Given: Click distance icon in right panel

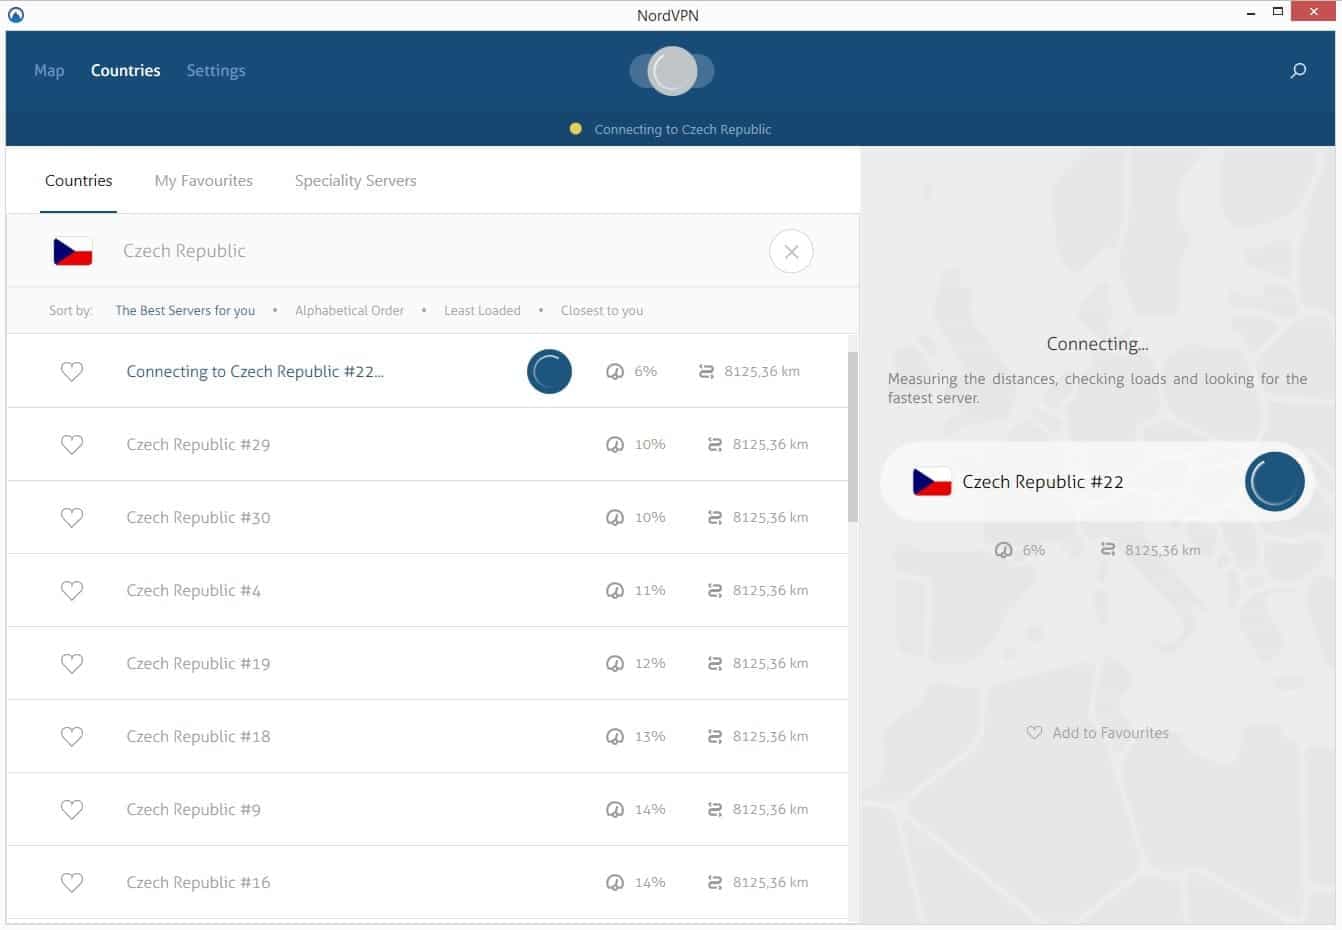Looking at the screenshot, I should click(x=1107, y=550).
